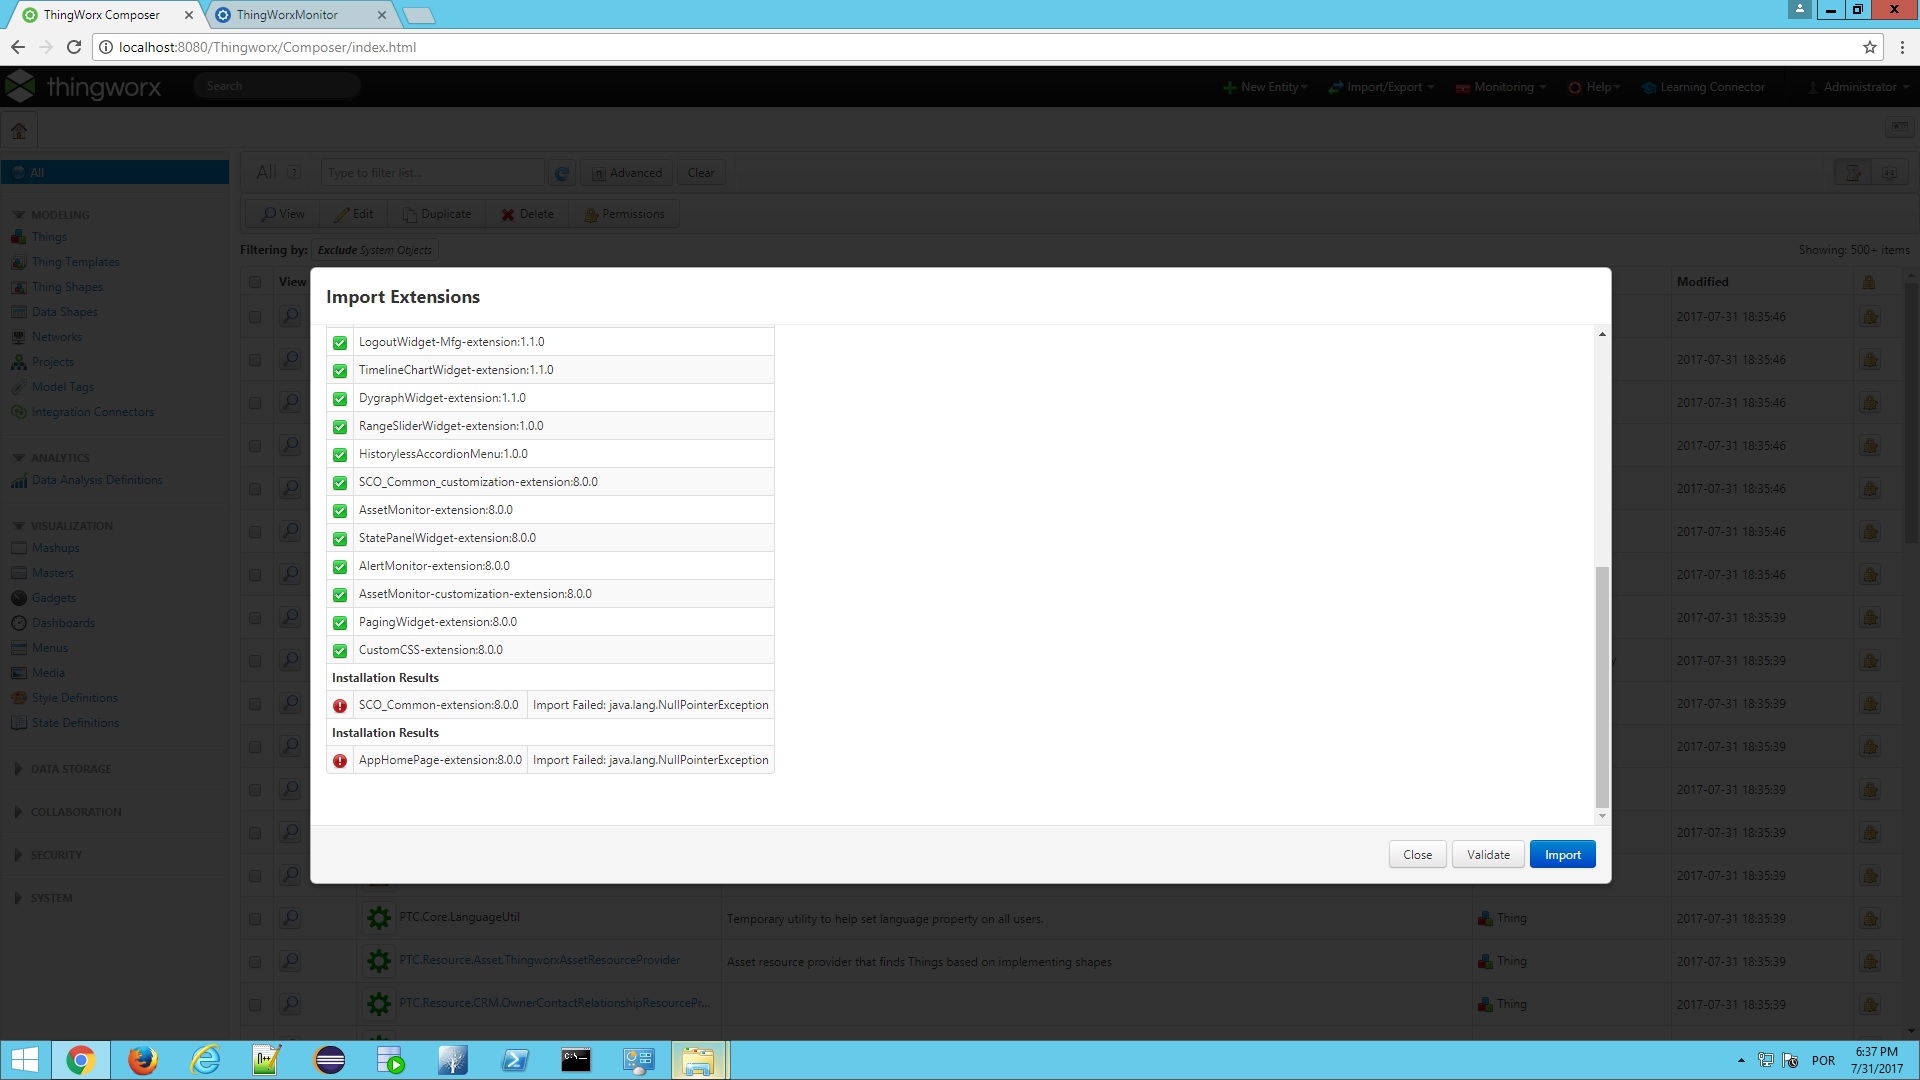Click the red error icon beside SCO_Common-extension
Screen dimensions: 1920x1080
click(x=340, y=706)
